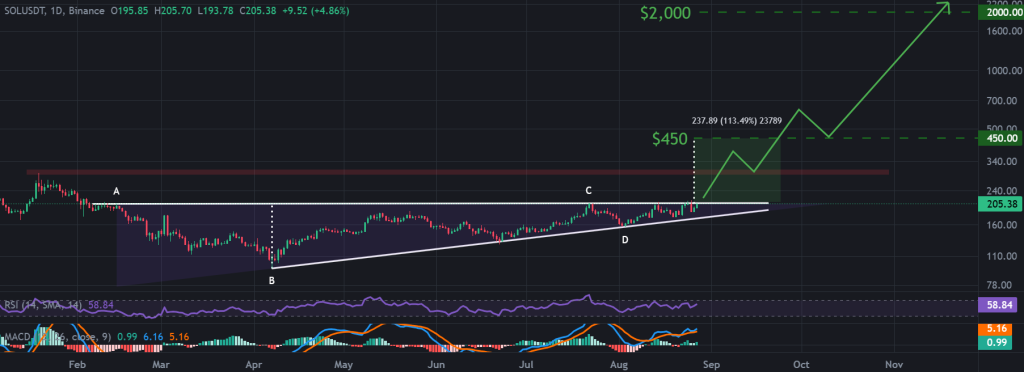Select the $450 target annotation text

[669, 139]
